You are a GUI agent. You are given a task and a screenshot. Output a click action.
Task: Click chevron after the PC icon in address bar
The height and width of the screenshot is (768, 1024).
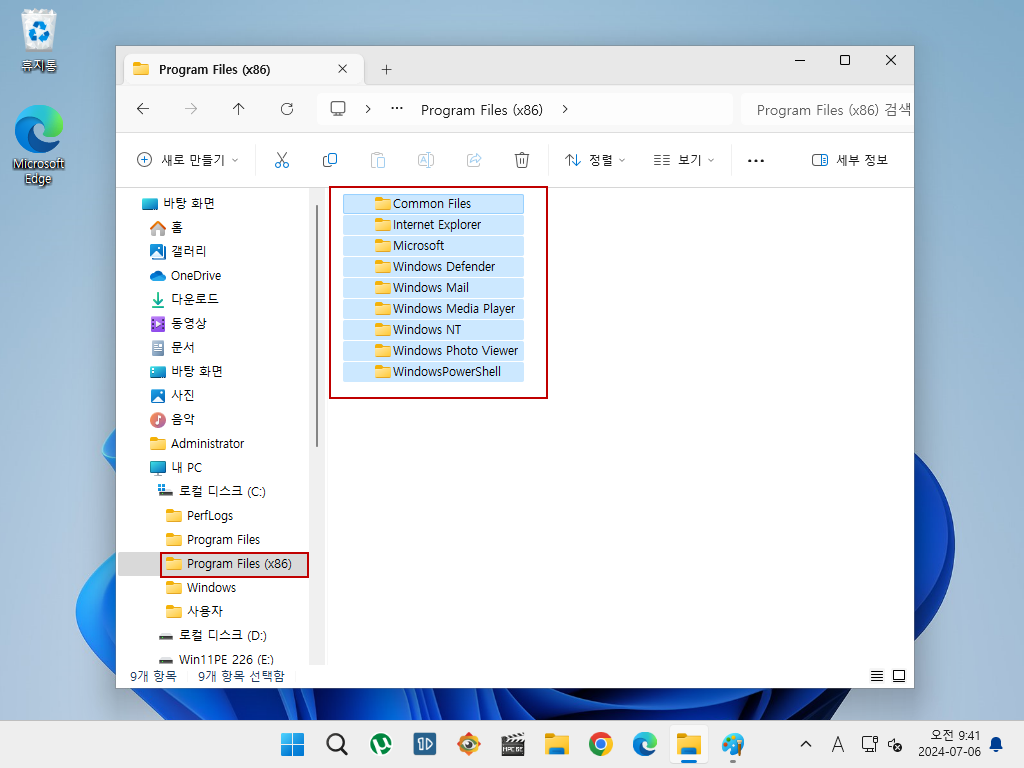(368, 109)
